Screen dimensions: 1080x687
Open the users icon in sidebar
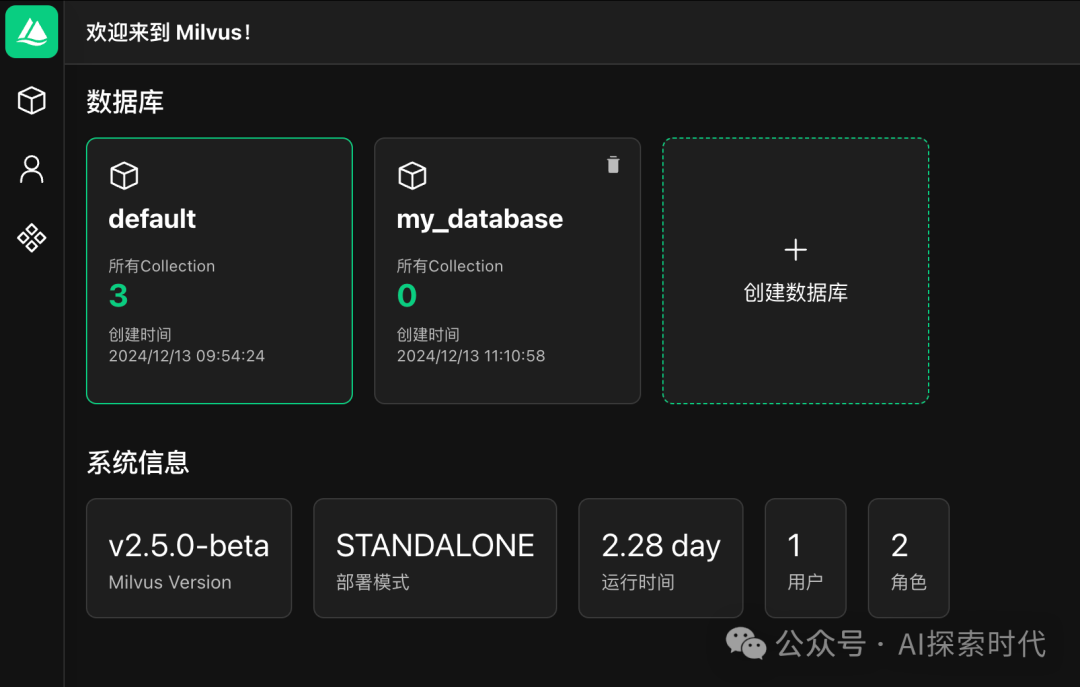(x=32, y=170)
